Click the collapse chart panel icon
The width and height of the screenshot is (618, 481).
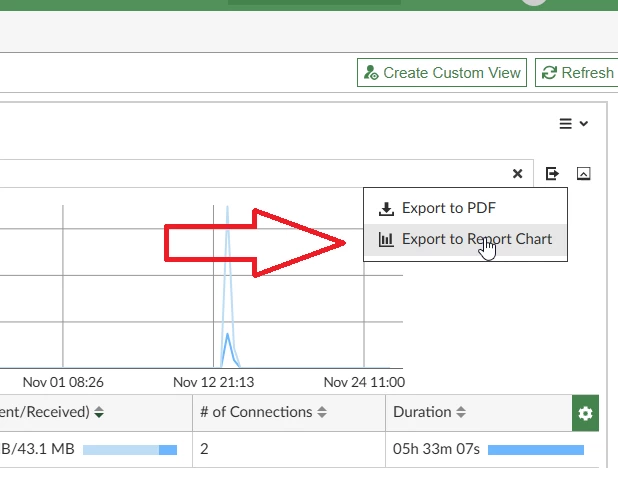point(584,173)
